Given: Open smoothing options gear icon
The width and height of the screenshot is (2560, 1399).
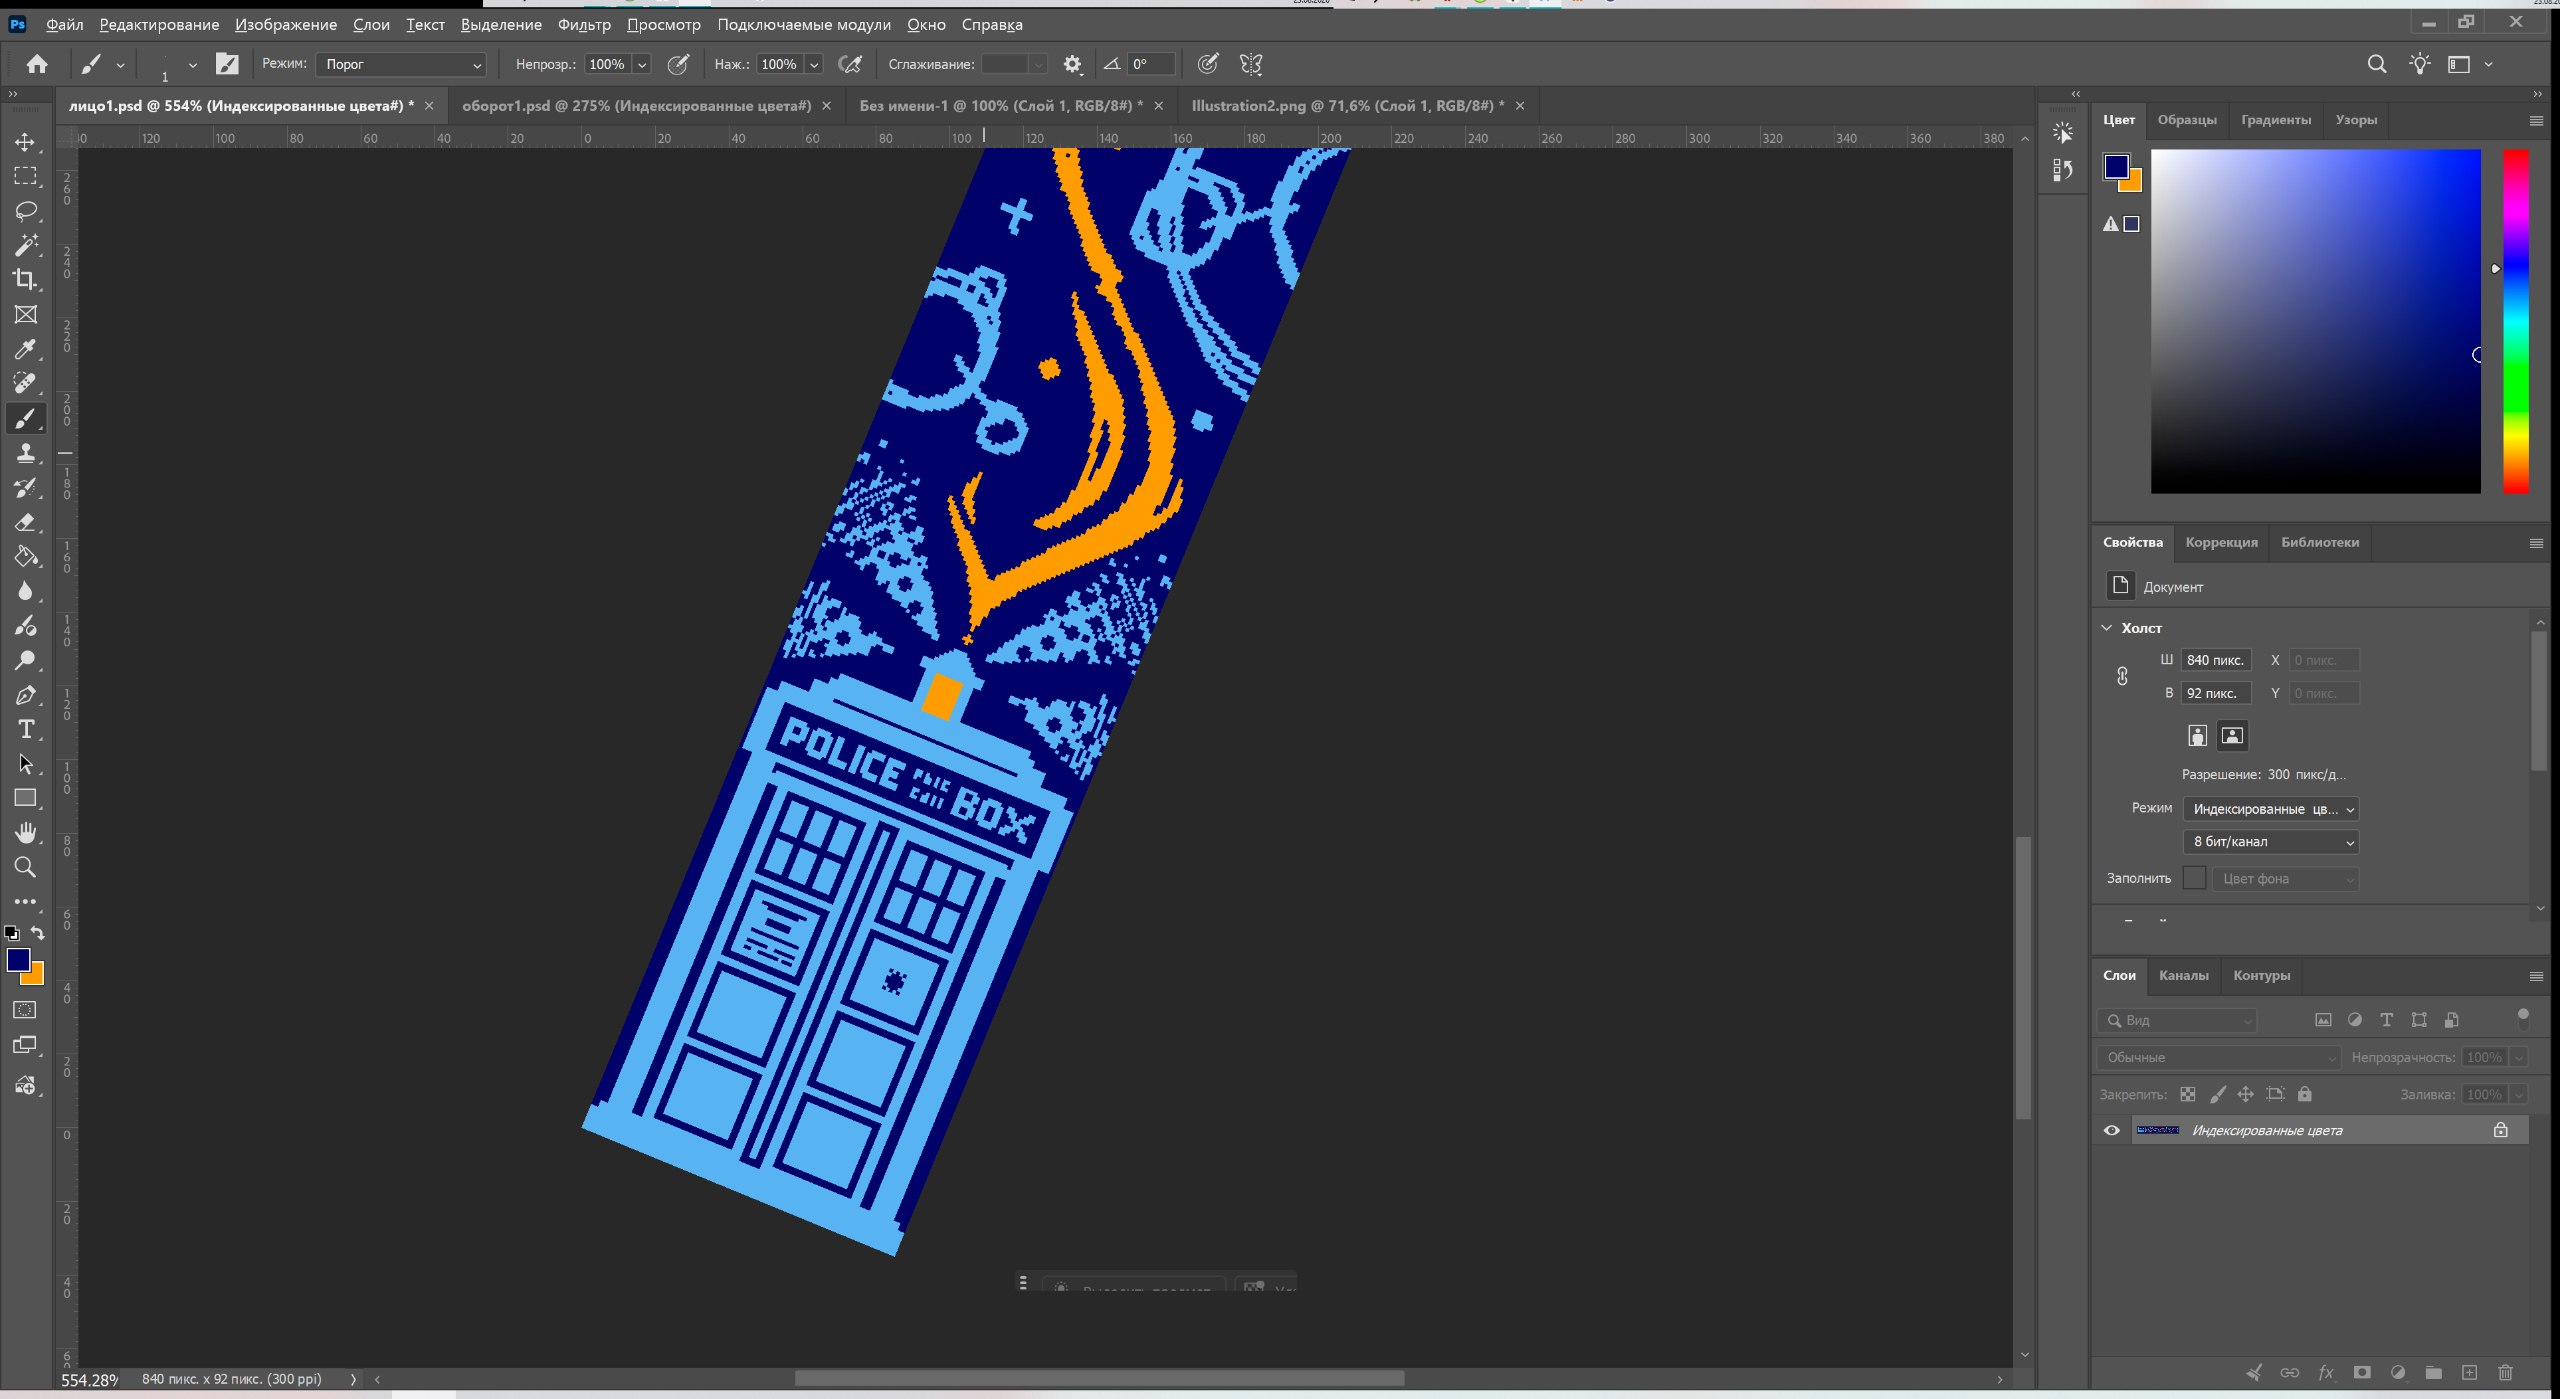Looking at the screenshot, I should click(x=1072, y=64).
